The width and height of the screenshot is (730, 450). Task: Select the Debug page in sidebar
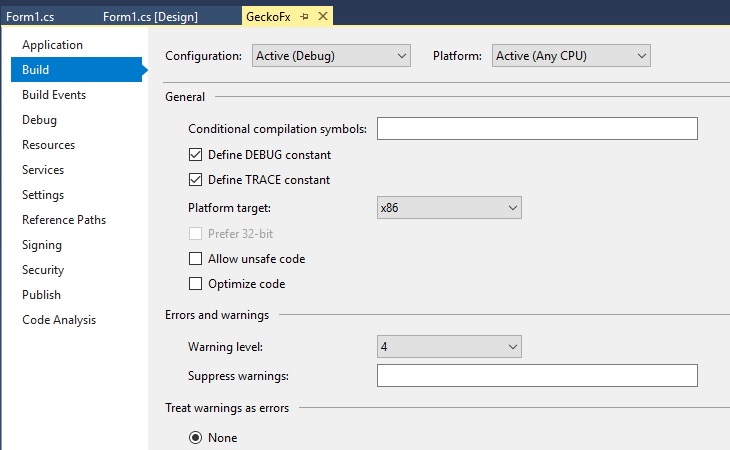coord(39,120)
